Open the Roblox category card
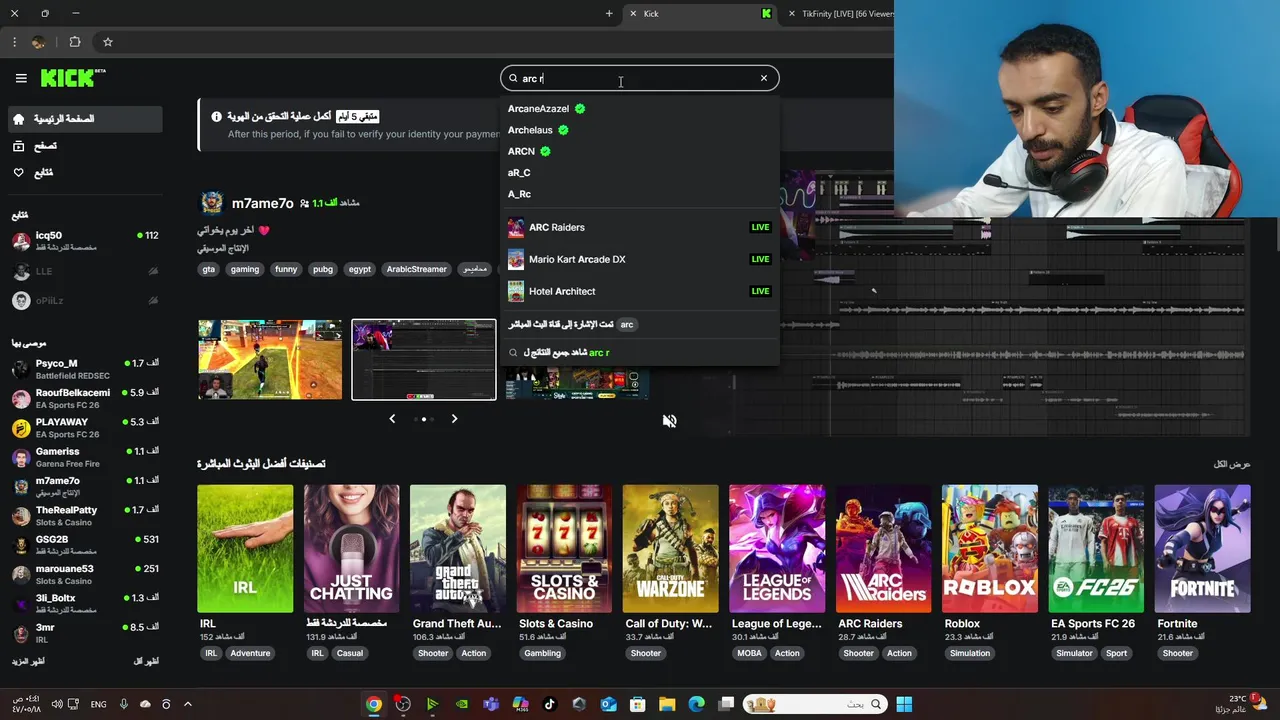The width and height of the screenshot is (1280, 720). [990, 549]
